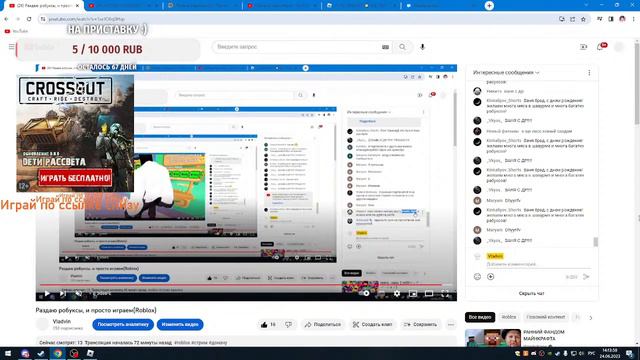The image size is (640, 360).
Task: Switch to theater mode icon
Action: (429, 293)
